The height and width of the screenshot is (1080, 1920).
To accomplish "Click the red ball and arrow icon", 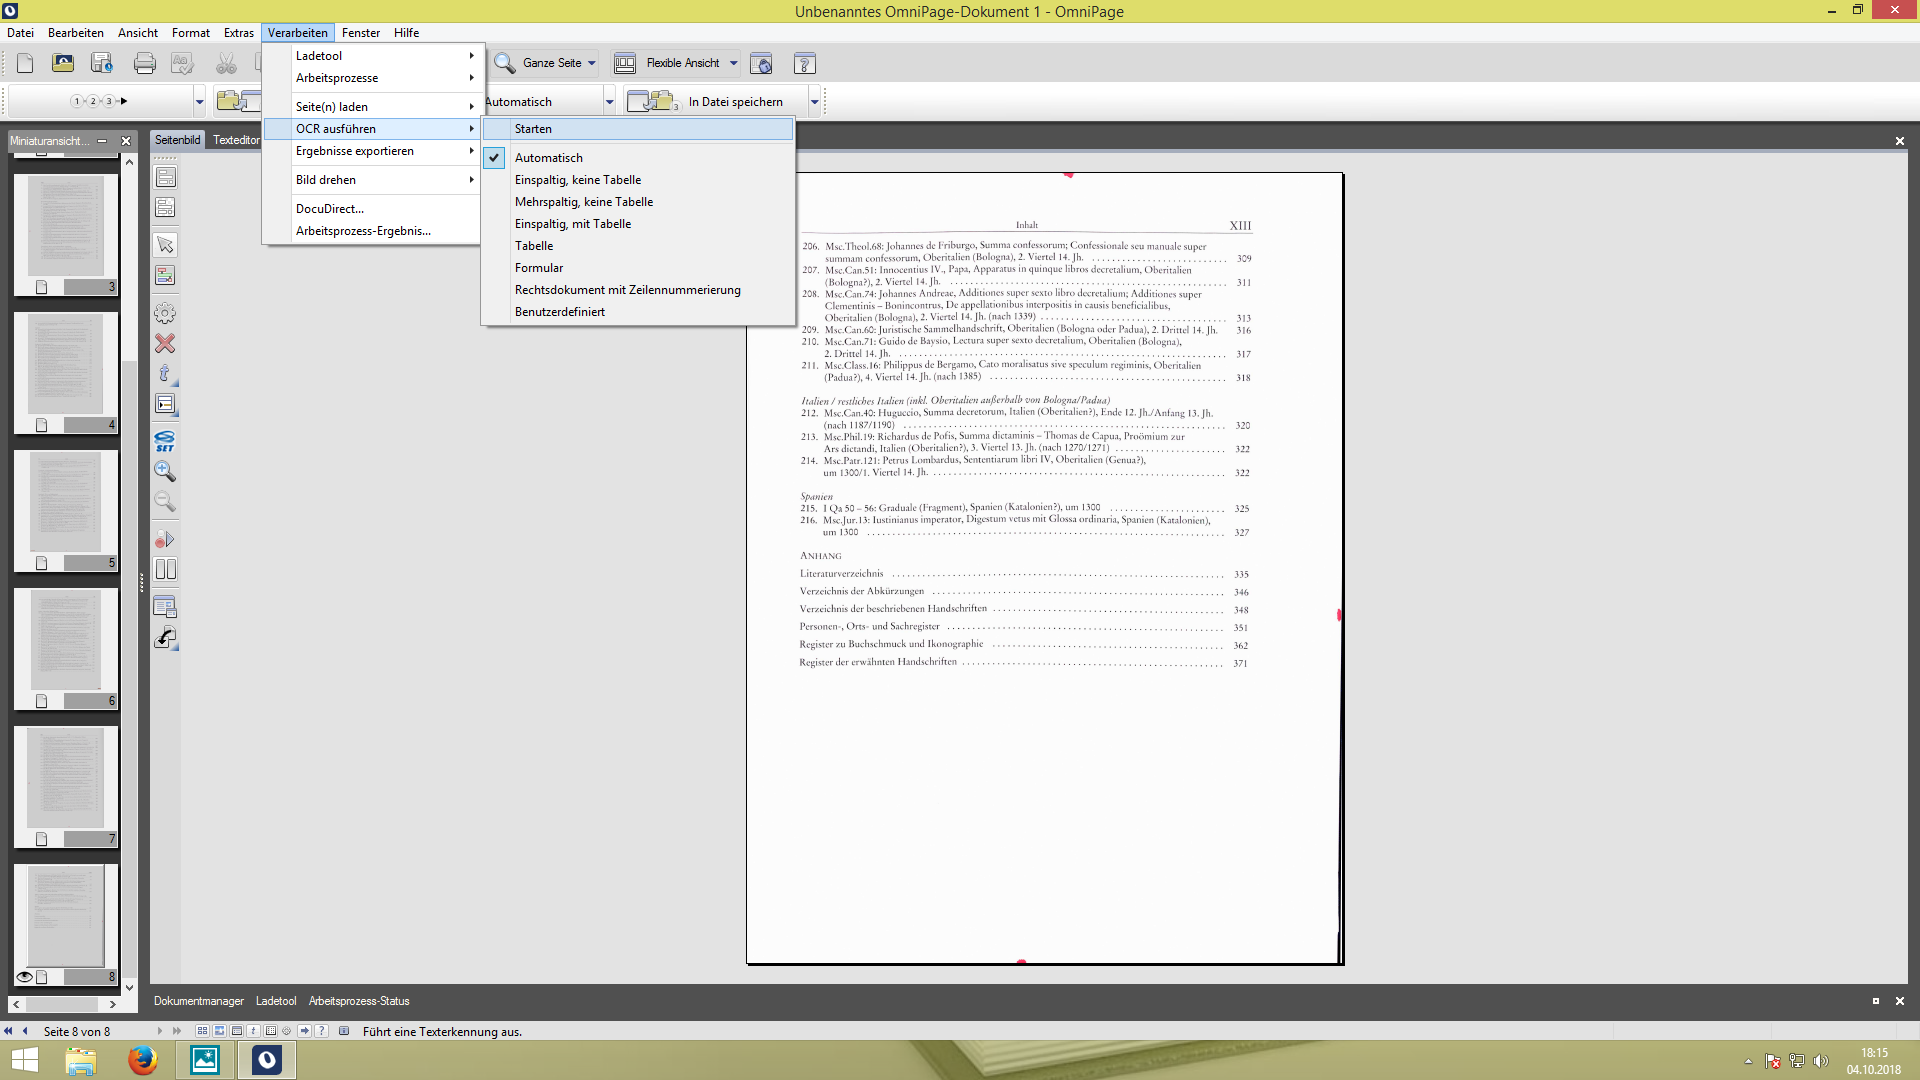I will (x=165, y=539).
